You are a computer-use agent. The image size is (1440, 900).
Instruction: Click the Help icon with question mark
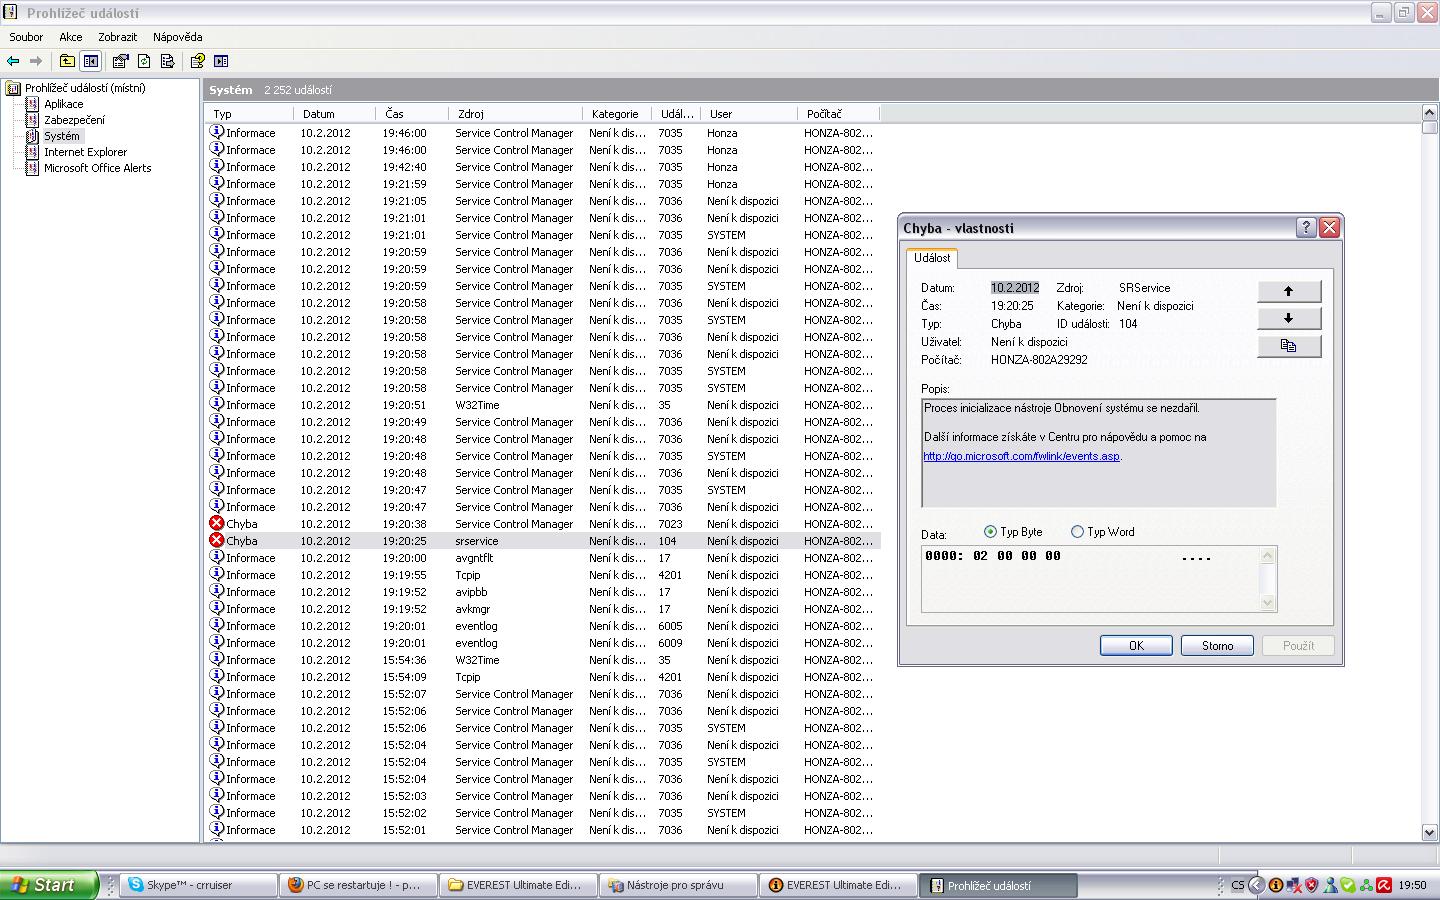(198, 61)
